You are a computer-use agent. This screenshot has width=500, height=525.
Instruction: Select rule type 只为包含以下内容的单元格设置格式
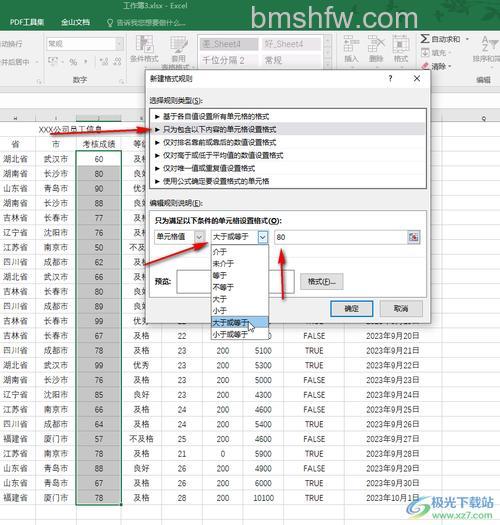click(x=288, y=130)
